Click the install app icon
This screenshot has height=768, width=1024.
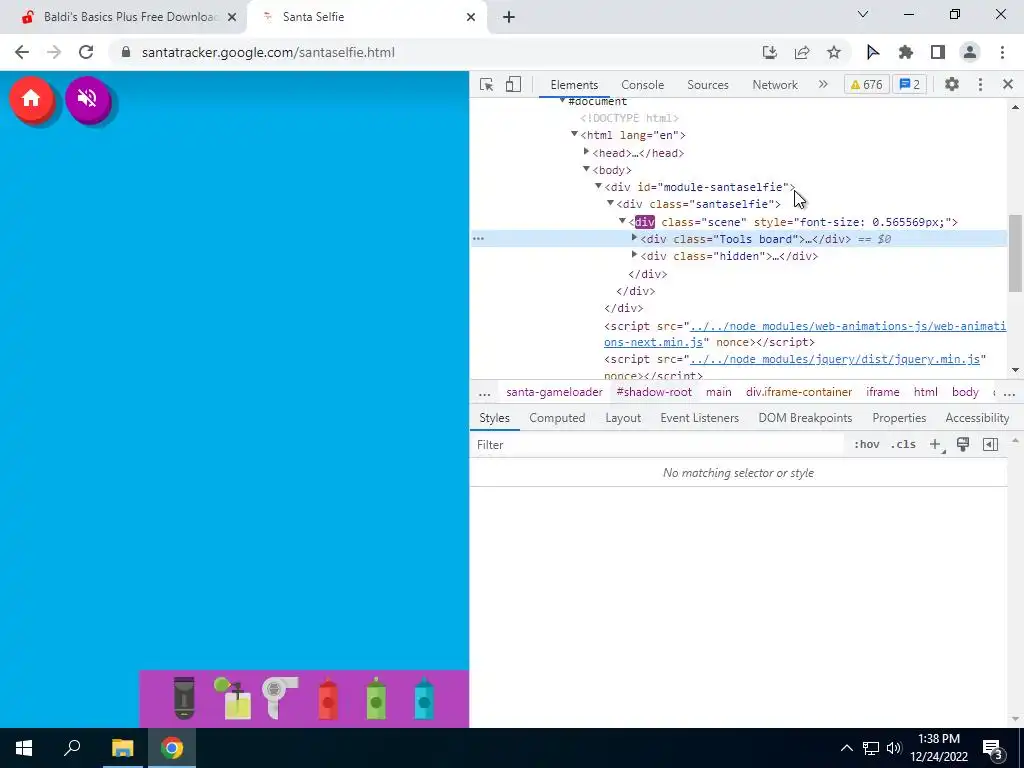(x=770, y=52)
